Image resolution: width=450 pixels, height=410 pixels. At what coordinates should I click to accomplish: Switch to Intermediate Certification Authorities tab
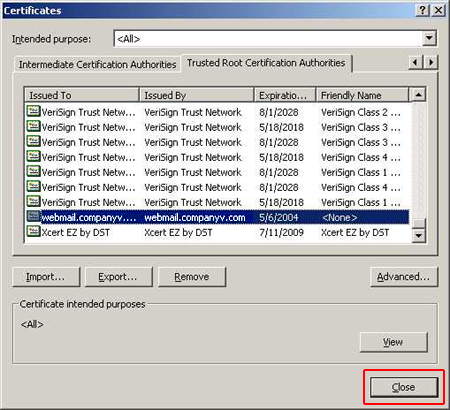[97, 64]
